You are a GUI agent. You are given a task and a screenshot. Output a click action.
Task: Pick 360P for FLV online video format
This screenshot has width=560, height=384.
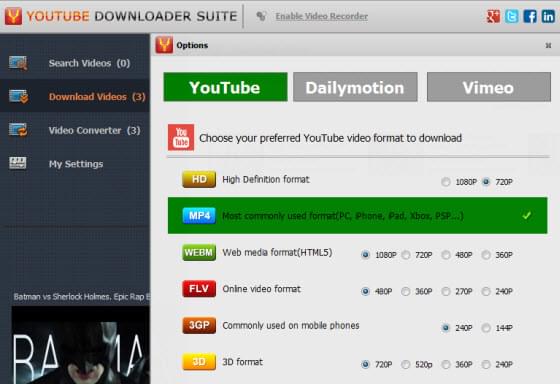pos(405,291)
